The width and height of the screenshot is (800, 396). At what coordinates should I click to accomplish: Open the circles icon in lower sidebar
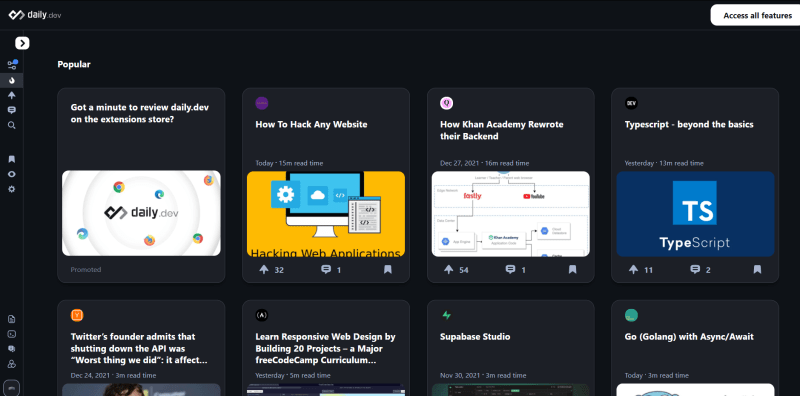point(12,364)
